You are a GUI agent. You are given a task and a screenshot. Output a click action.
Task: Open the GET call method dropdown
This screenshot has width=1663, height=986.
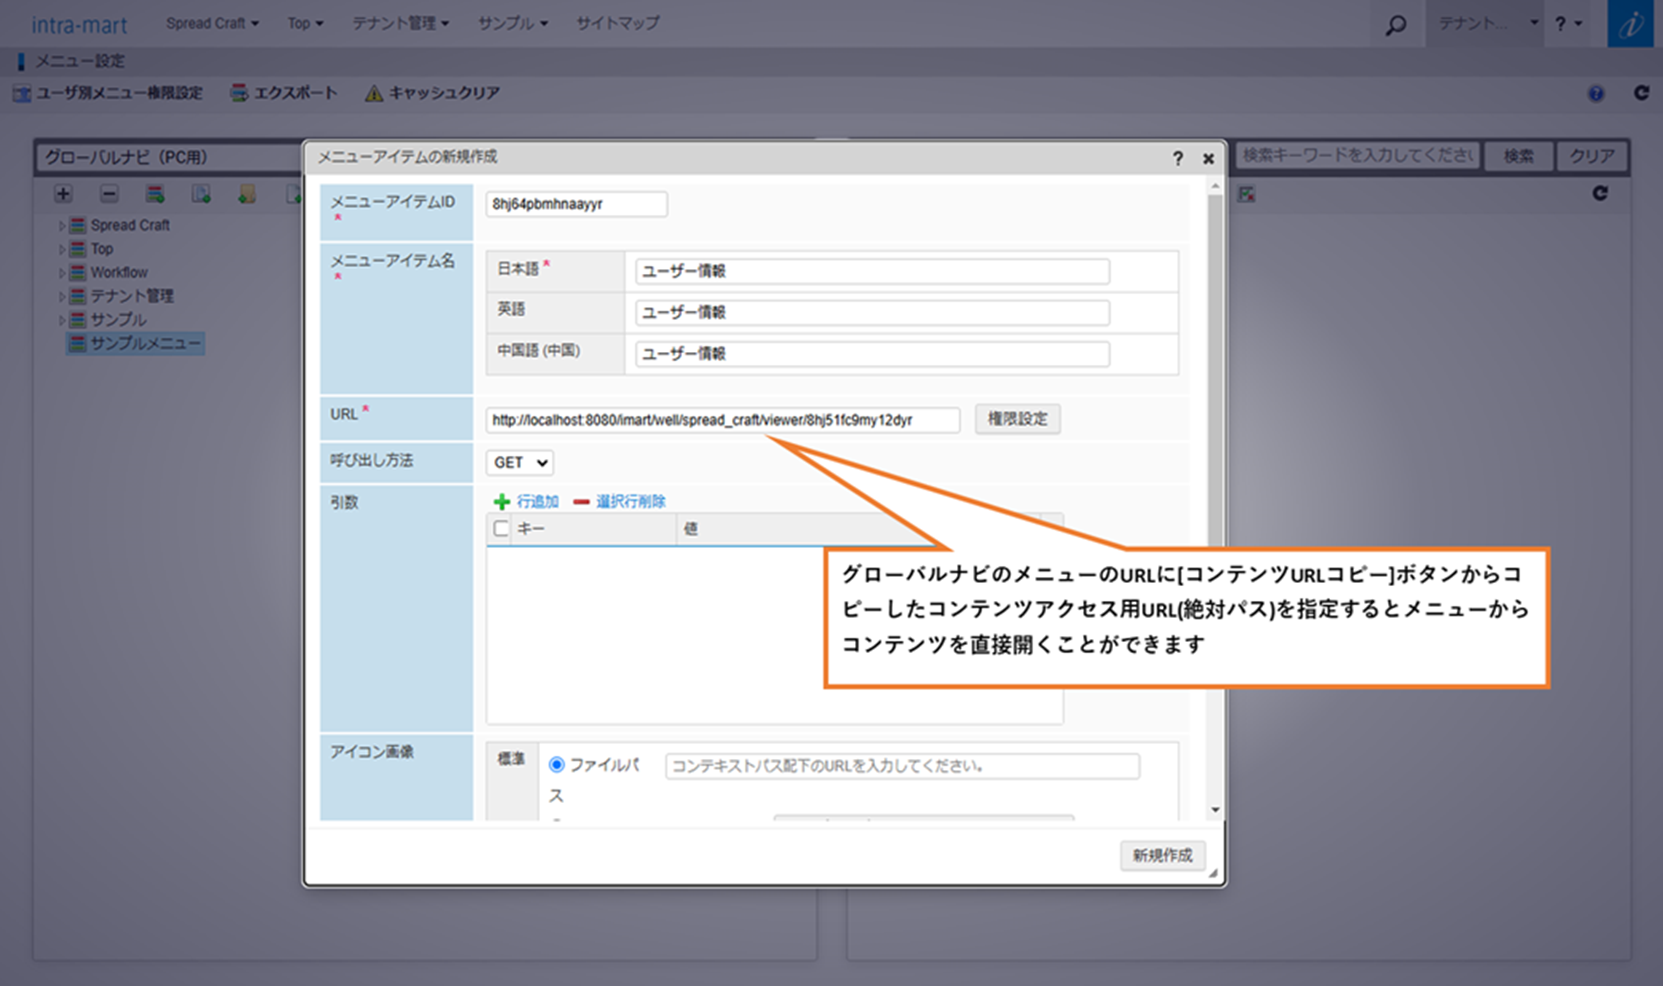520,463
